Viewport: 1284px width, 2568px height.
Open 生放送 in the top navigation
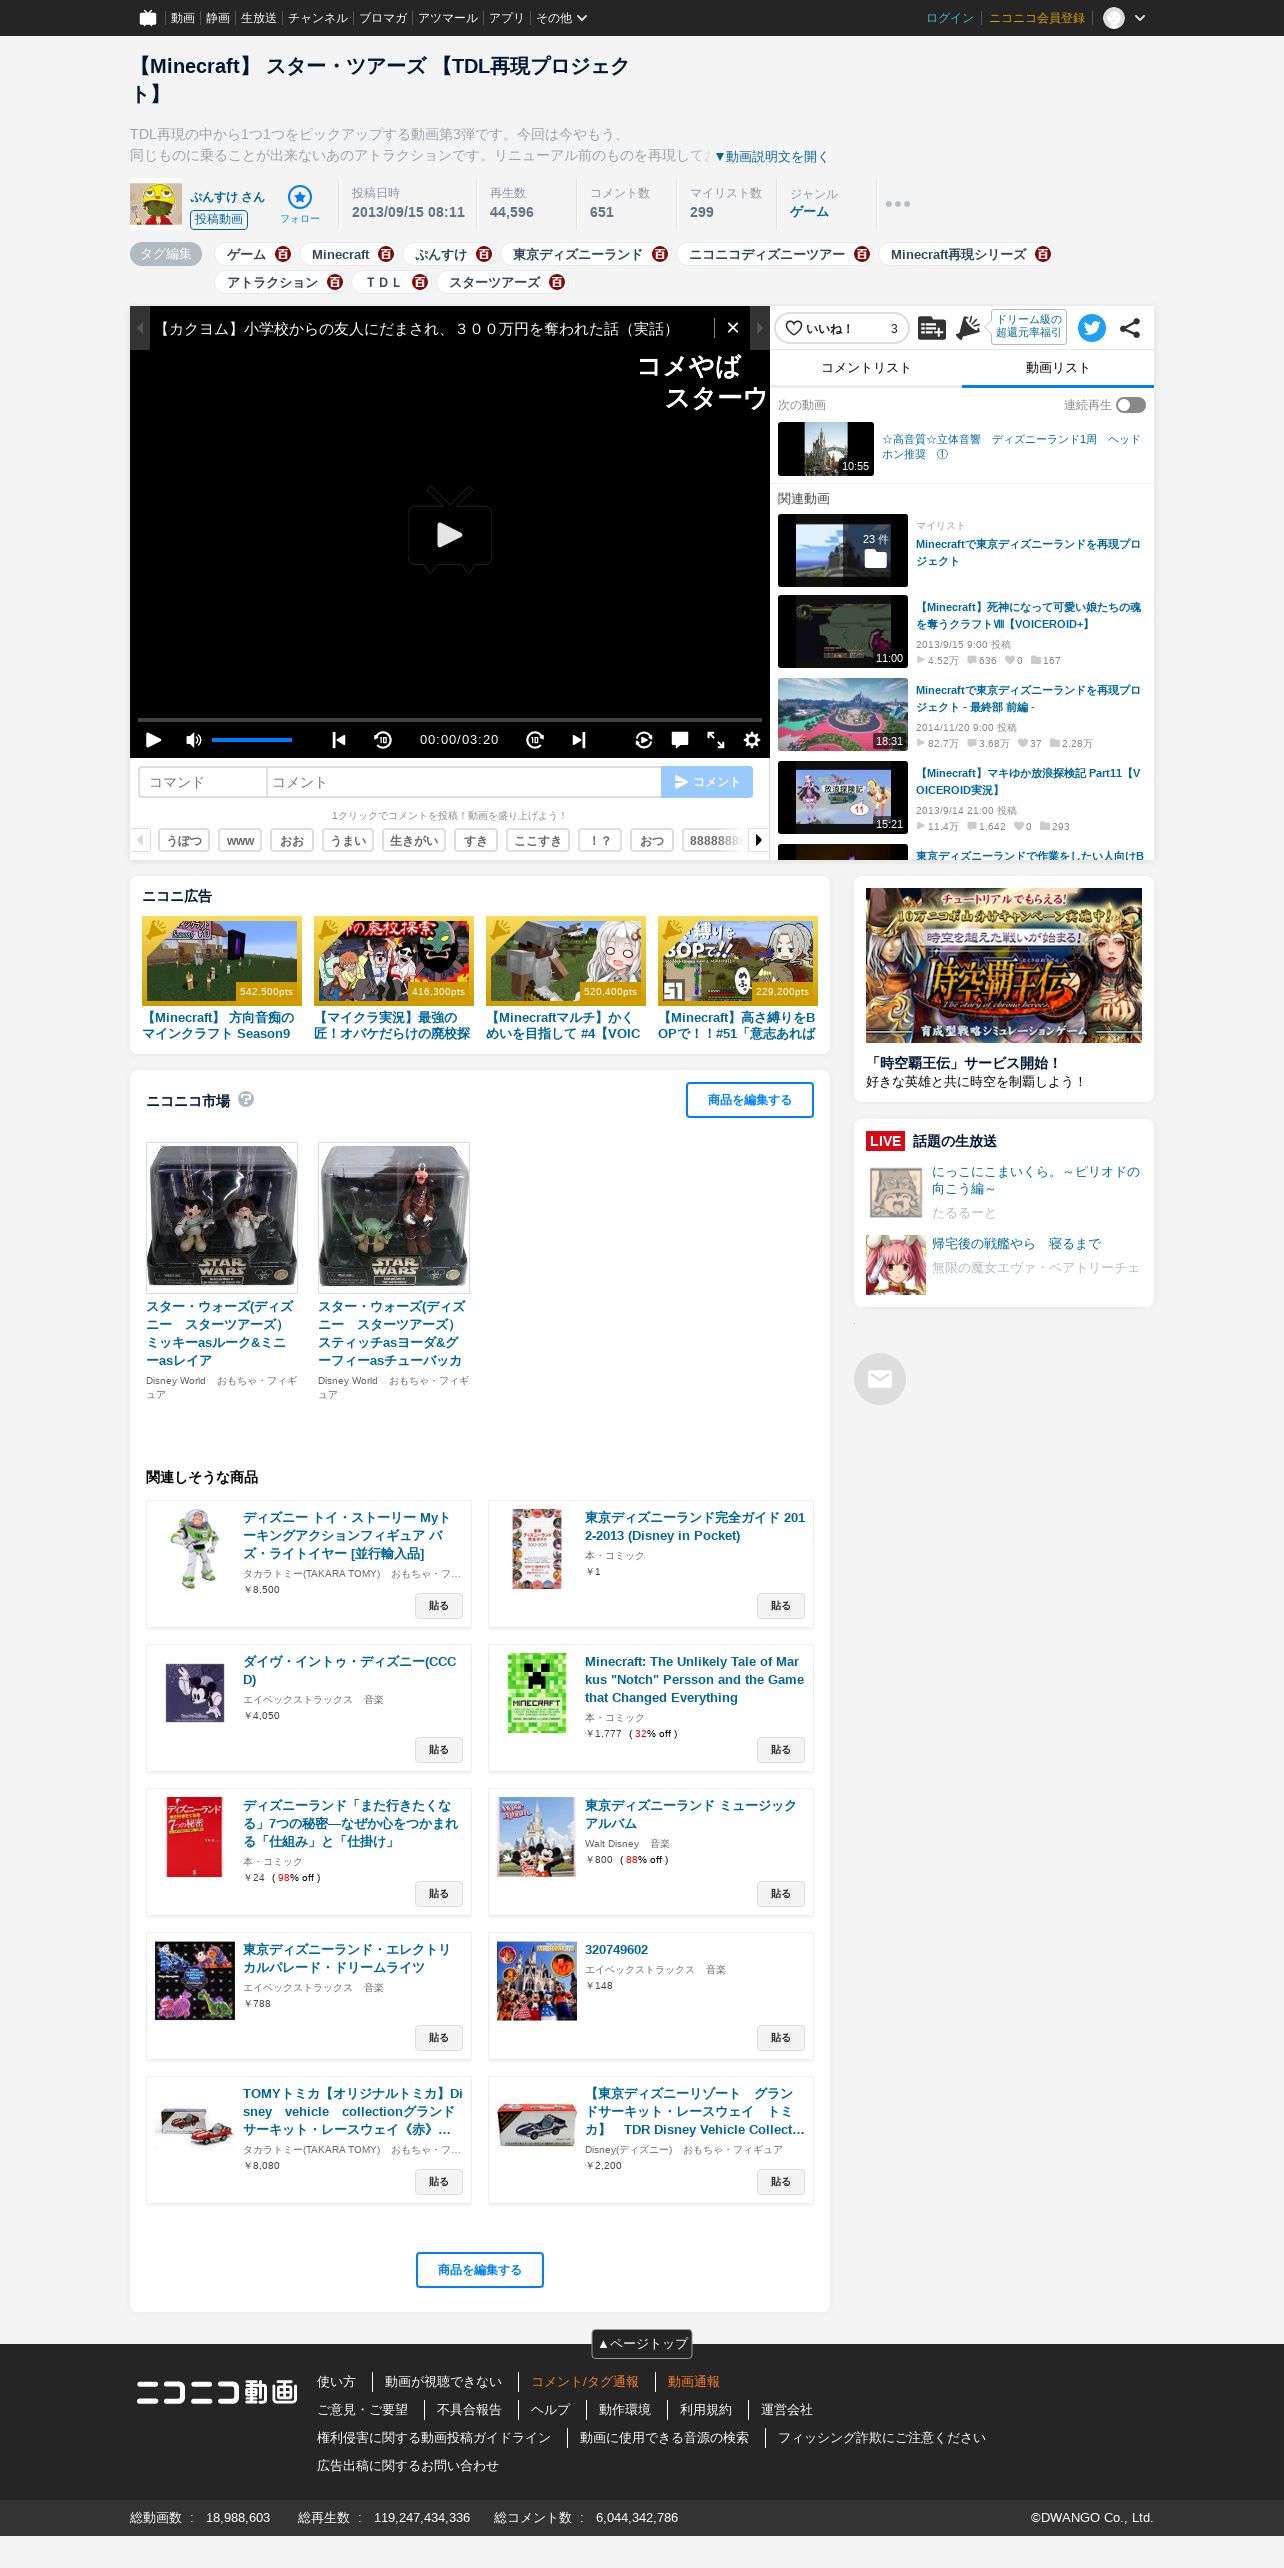(259, 18)
